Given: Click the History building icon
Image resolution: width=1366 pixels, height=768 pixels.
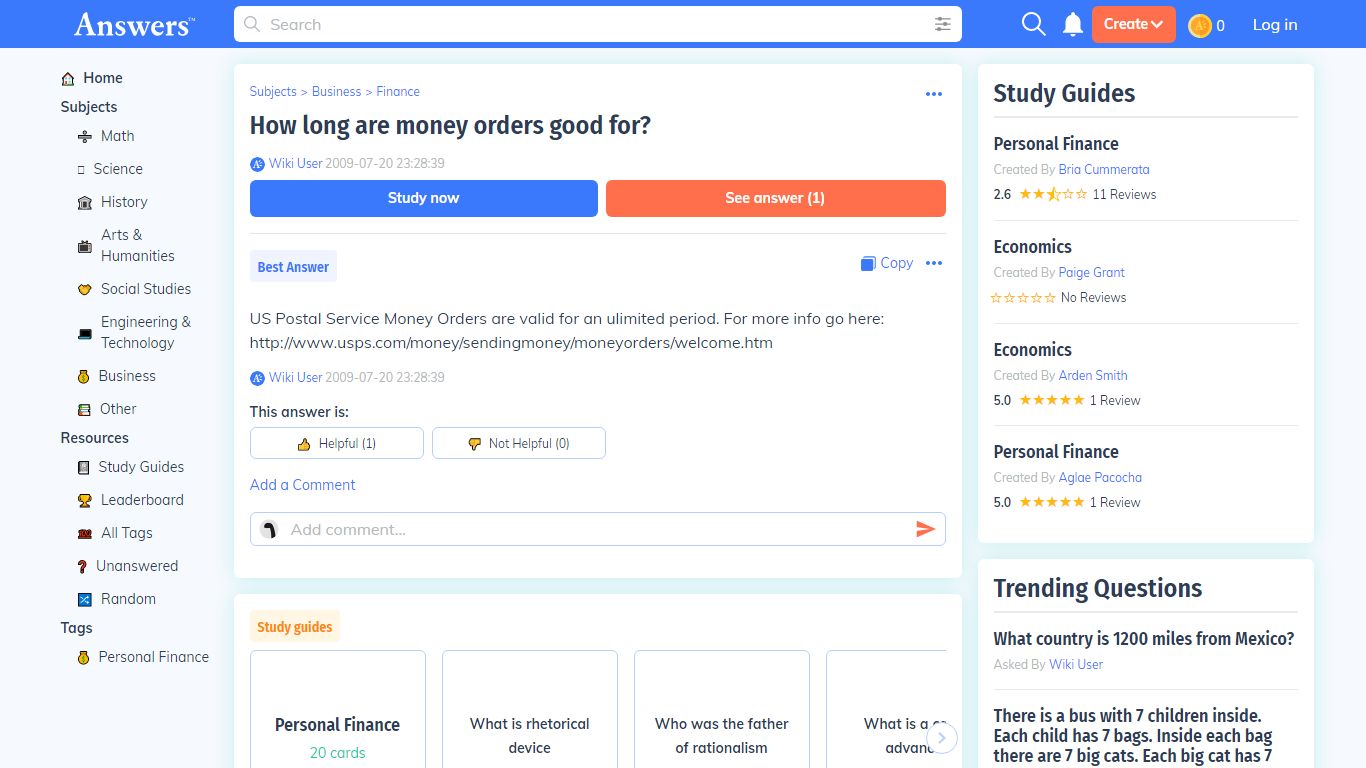Looking at the screenshot, I should point(85,202).
